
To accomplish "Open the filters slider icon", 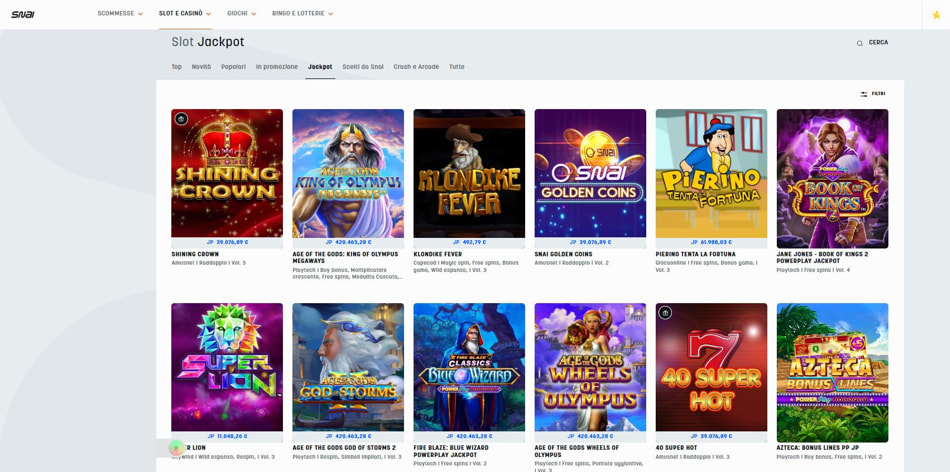I will point(863,94).
